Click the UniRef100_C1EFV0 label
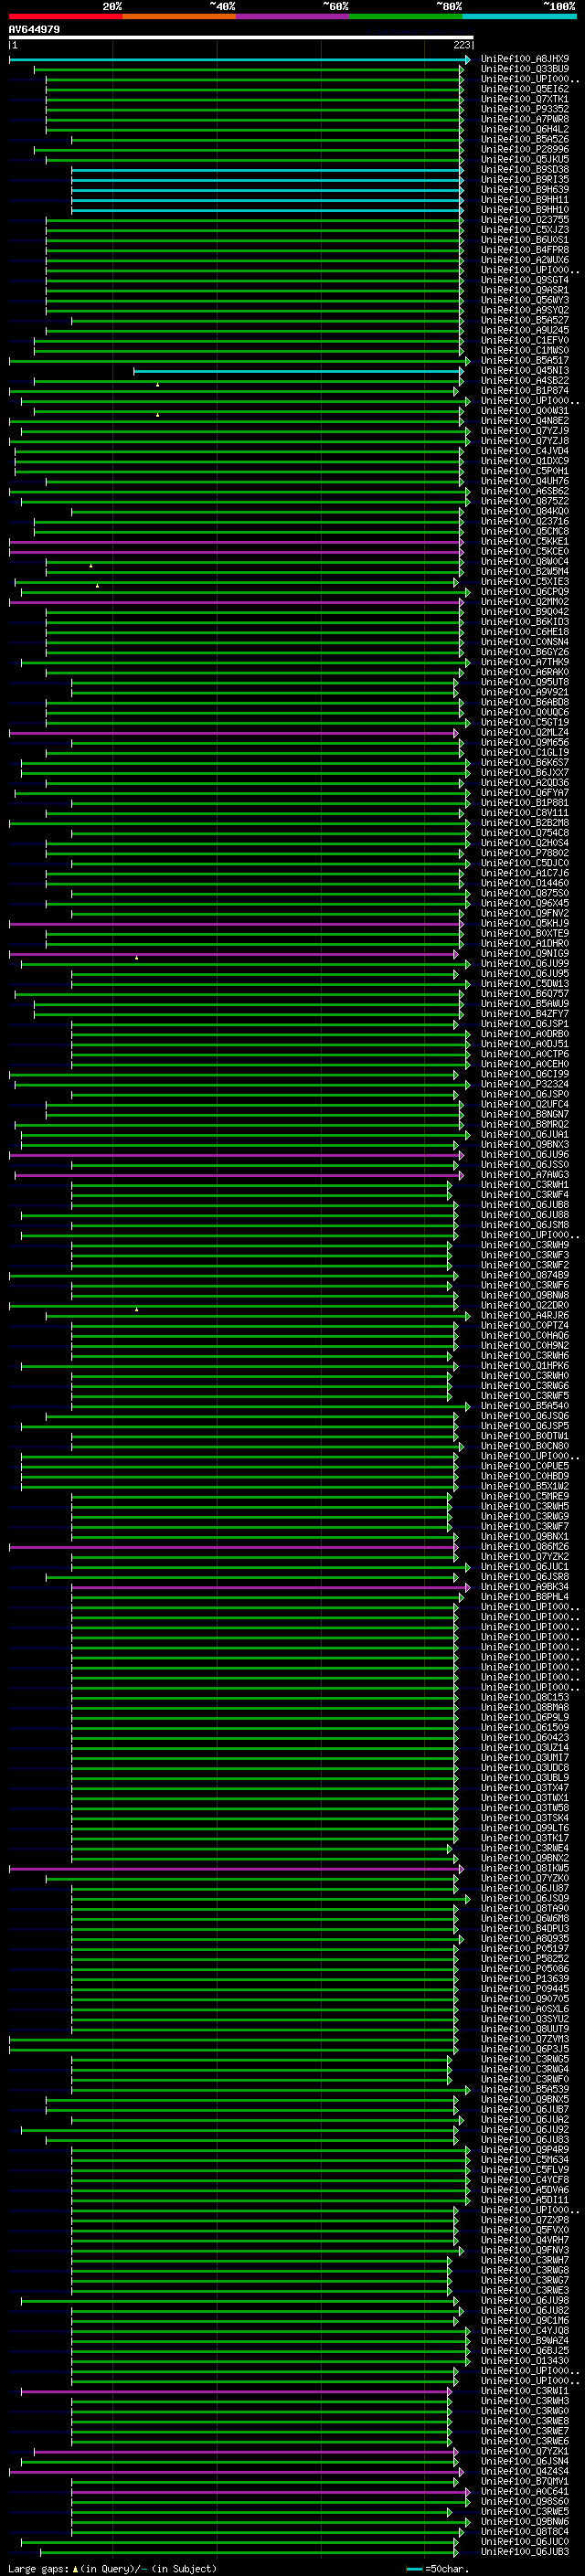 [525, 340]
